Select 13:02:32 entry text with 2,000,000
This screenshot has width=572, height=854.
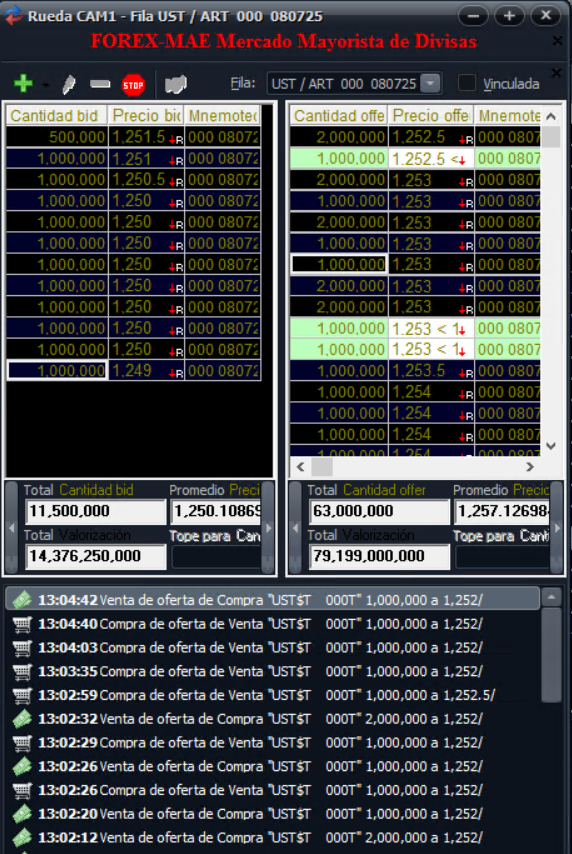[x=260, y=719]
